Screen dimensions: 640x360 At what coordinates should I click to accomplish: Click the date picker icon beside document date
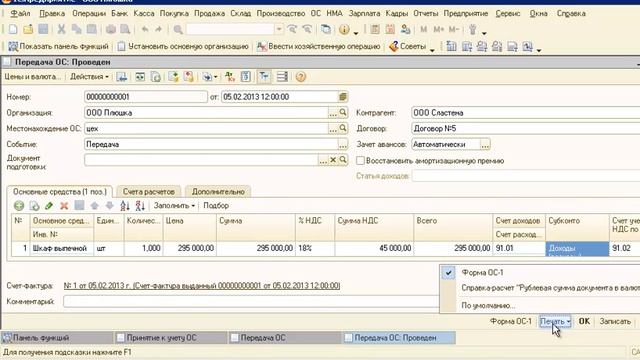pos(343,97)
